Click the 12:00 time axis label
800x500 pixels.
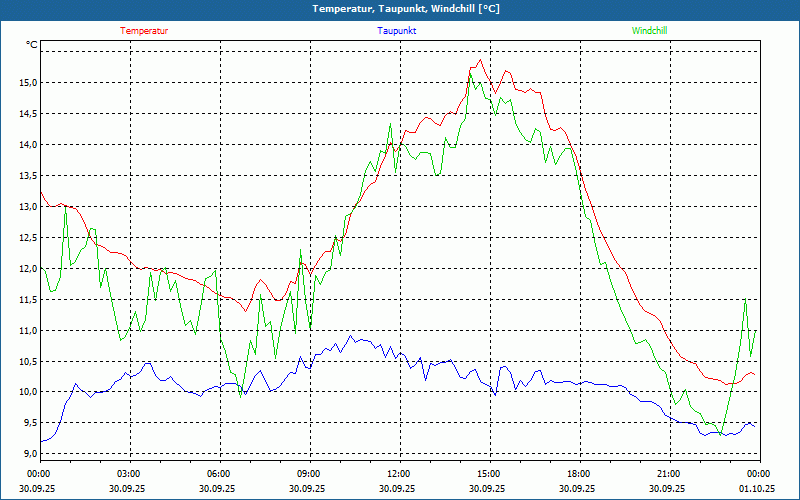tap(399, 473)
